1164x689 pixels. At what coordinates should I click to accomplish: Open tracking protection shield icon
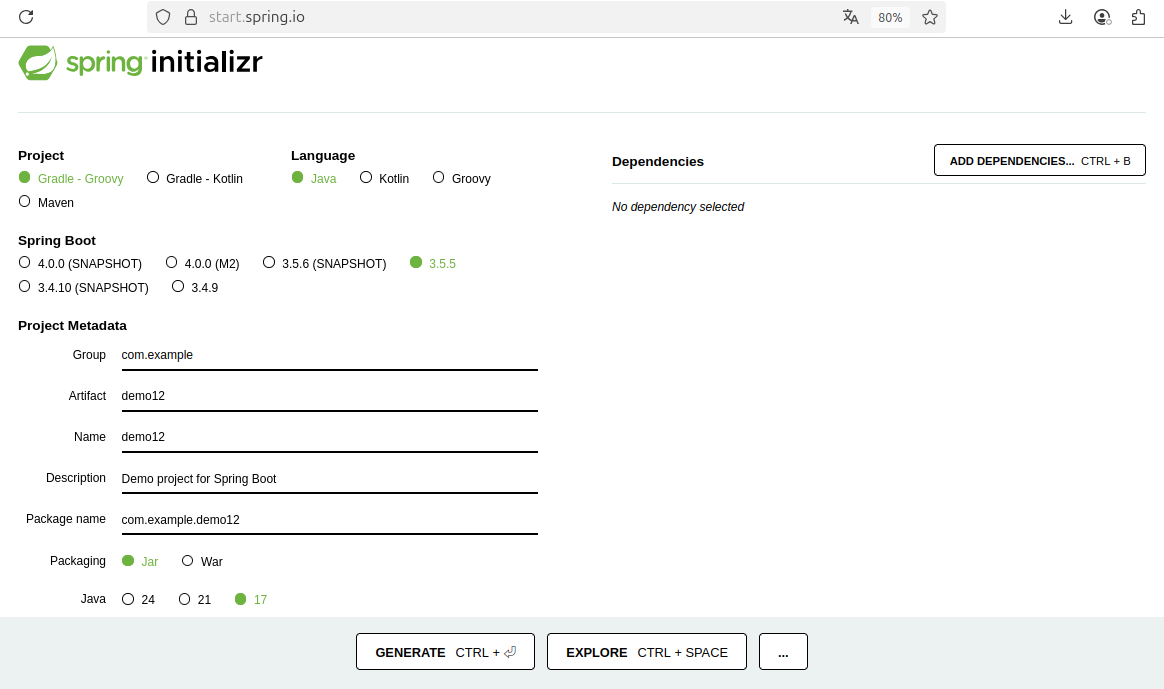(163, 17)
